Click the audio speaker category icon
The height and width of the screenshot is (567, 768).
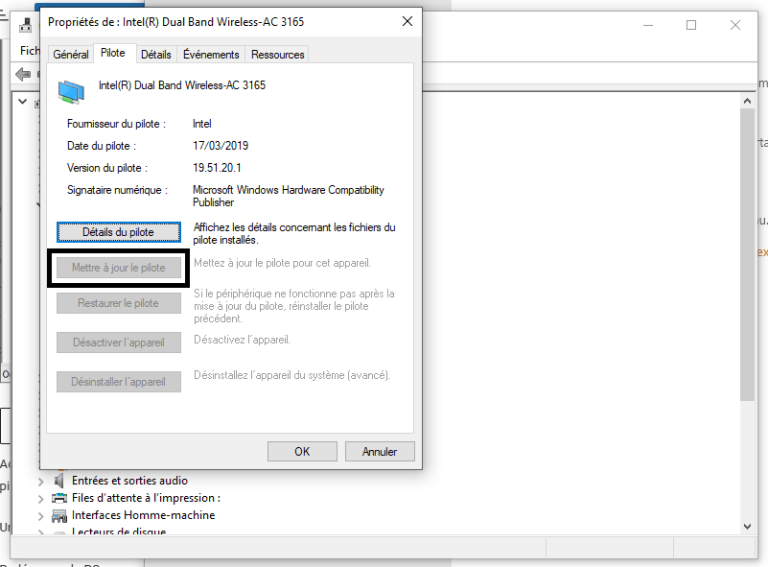click(59, 481)
